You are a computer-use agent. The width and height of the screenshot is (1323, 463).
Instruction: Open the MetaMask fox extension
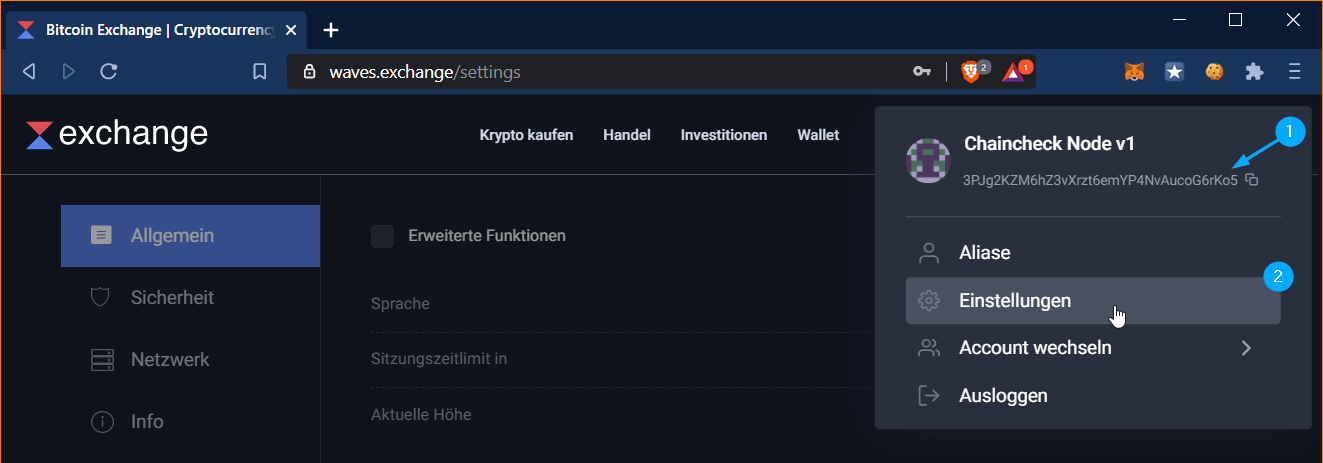tap(1135, 72)
